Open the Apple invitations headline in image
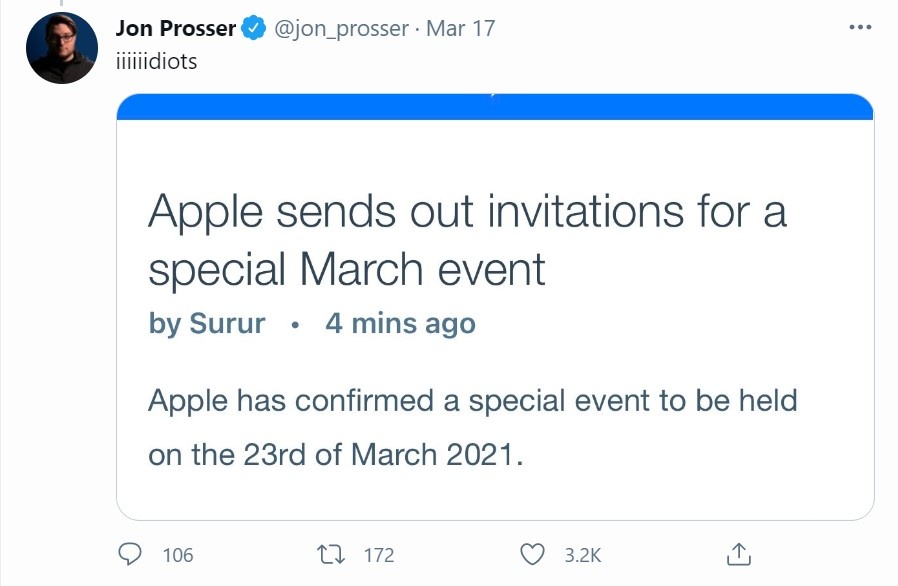Viewport: 898px width, 586px height. 467,240
